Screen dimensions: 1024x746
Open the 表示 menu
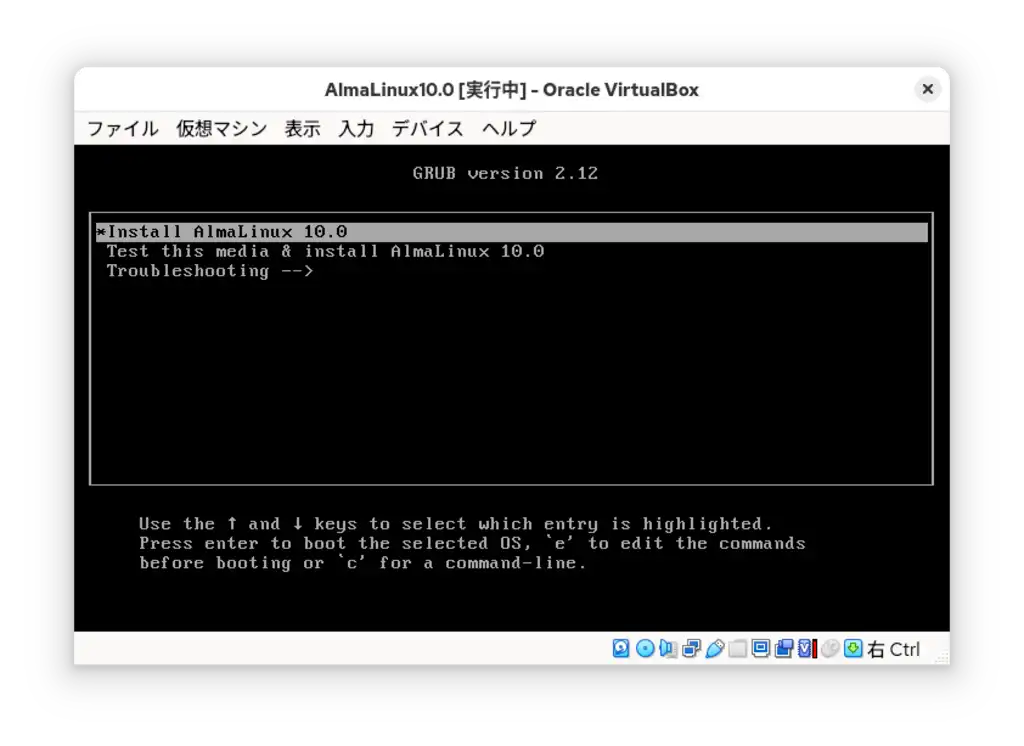pyautogui.click(x=302, y=128)
